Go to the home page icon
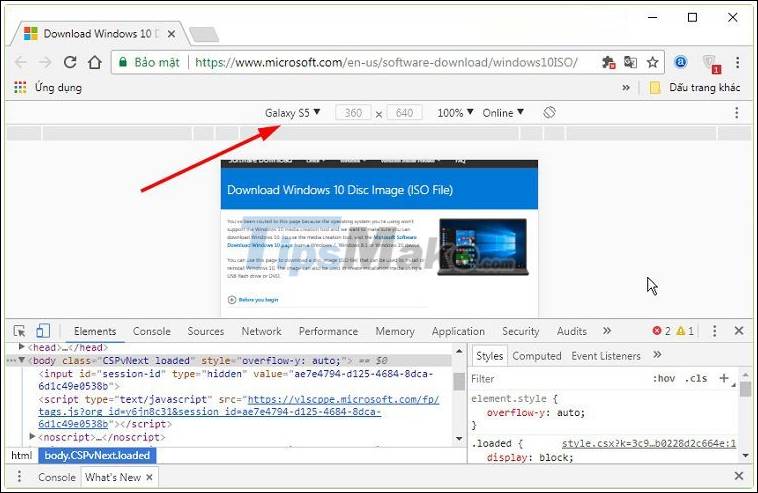This screenshot has height=493, width=758. click(95, 62)
